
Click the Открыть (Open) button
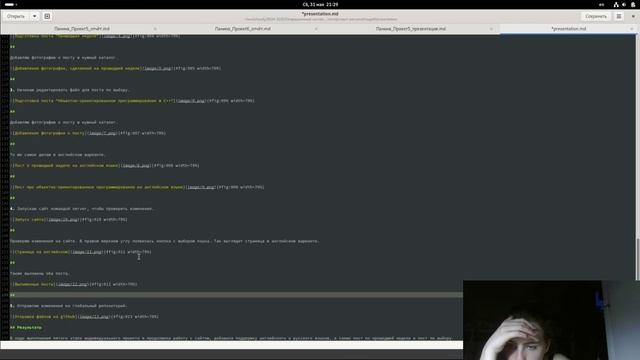click(16, 16)
